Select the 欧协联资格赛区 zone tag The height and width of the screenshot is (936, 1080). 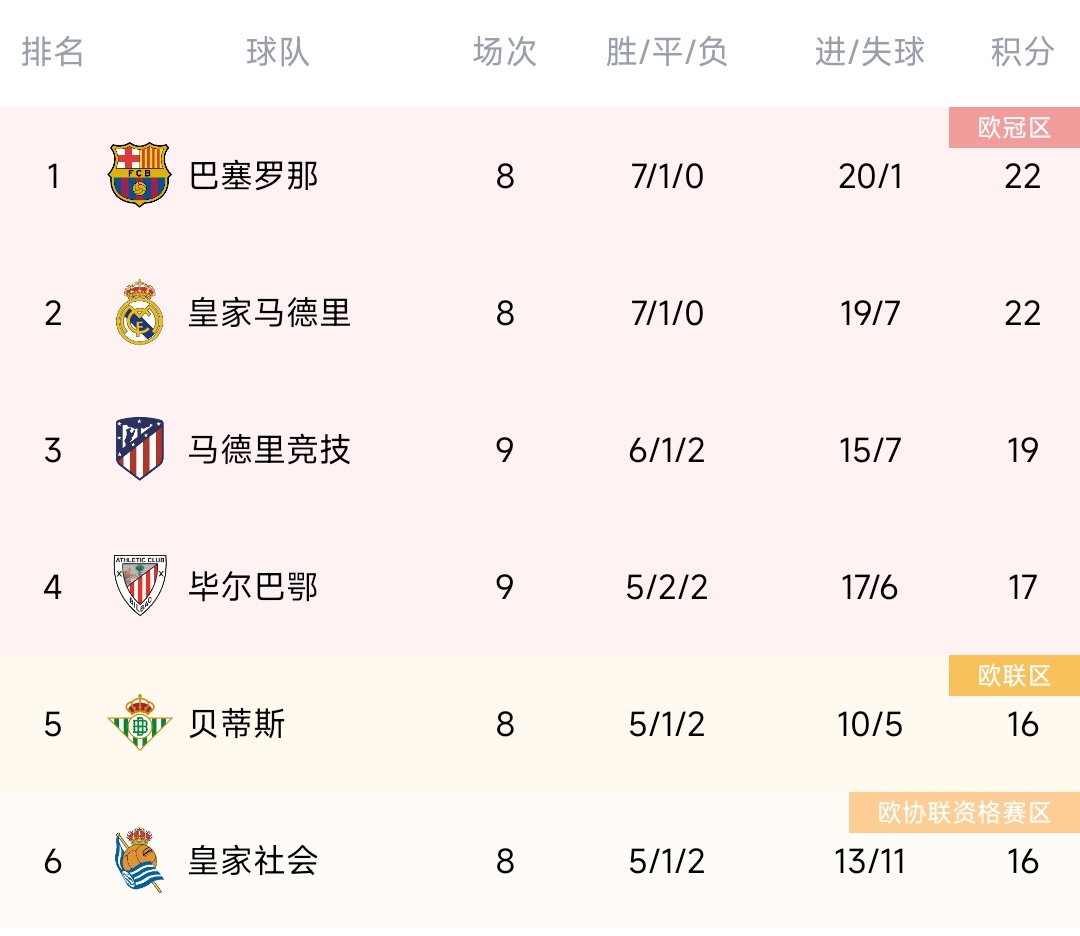click(x=964, y=813)
